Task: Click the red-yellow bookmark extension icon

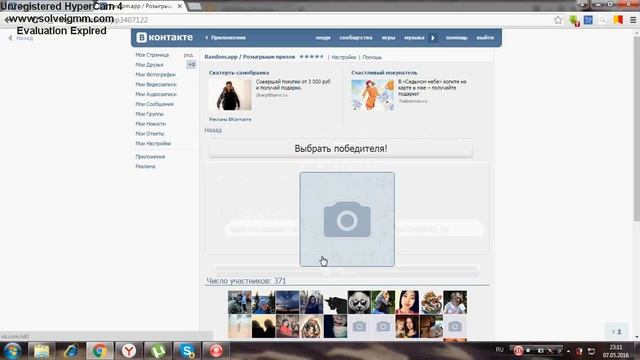Action: pos(618,20)
